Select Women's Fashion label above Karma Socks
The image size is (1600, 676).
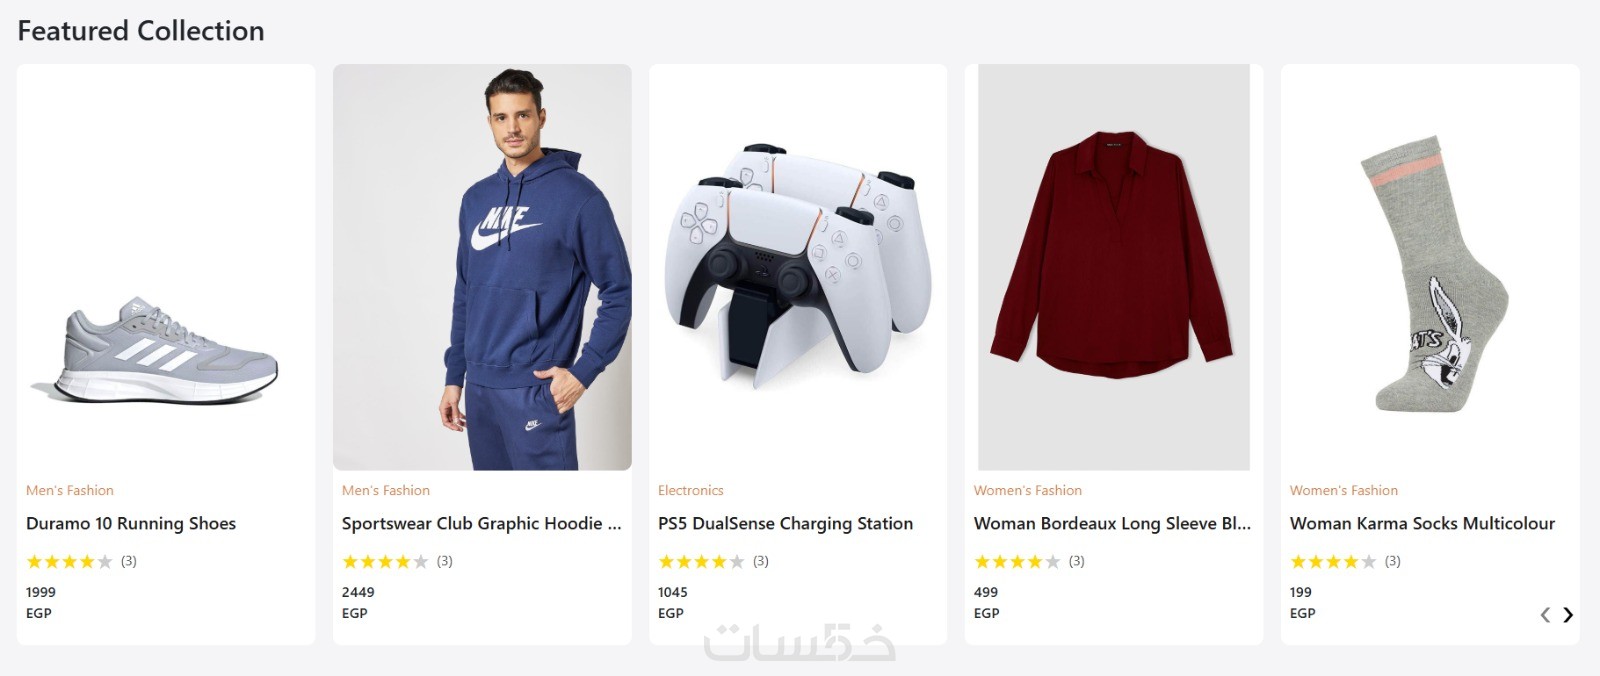tap(1344, 490)
